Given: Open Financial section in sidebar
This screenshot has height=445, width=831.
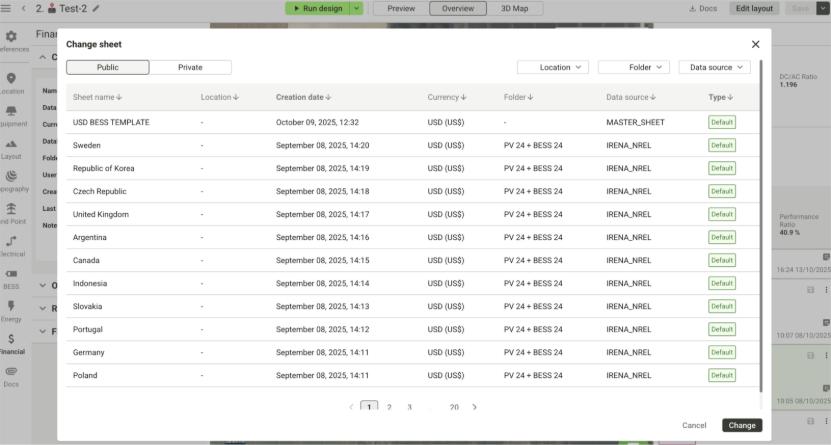Looking at the screenshot, I should [11, 344].
